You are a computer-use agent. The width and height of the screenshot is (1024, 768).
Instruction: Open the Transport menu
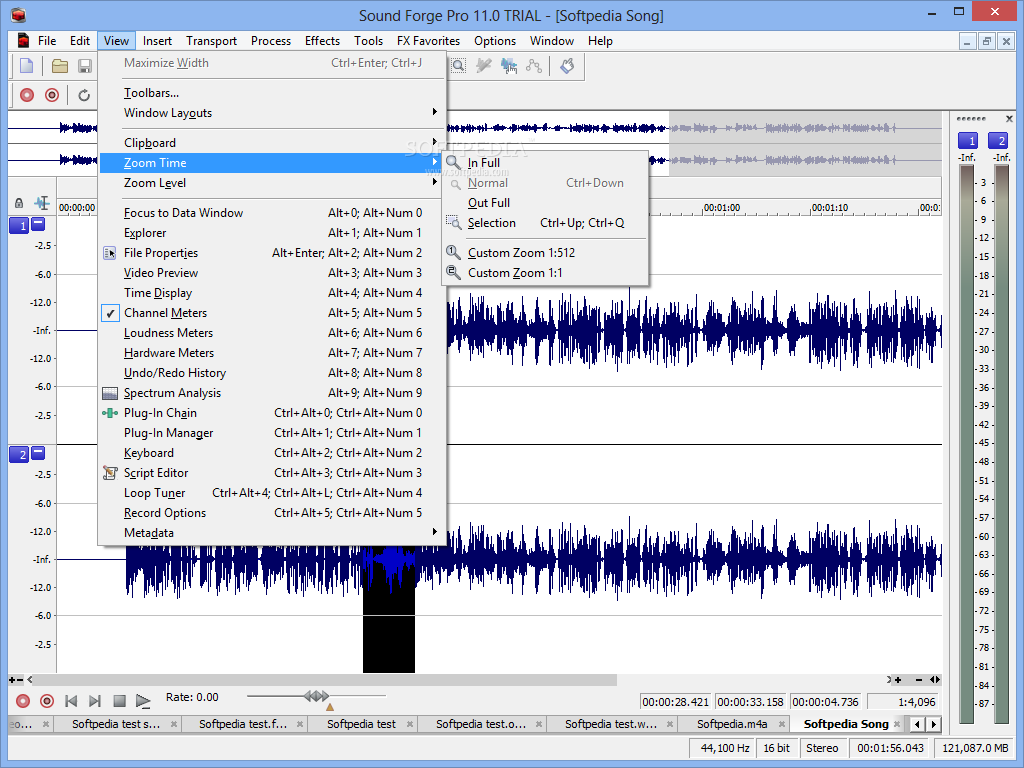pyautogui.click(x=211, y=41)
